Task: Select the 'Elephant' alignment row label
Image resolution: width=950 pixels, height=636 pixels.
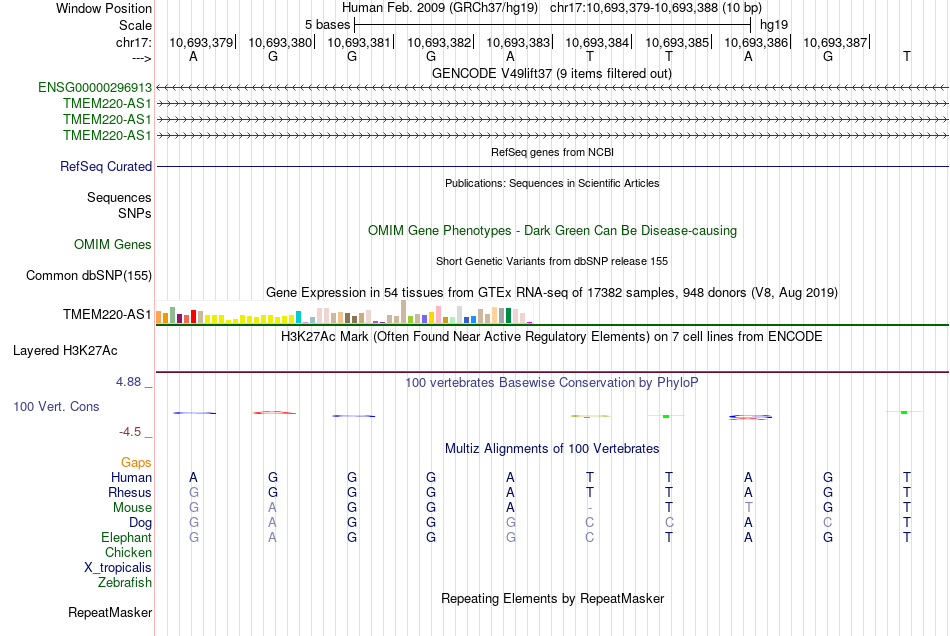Action: pyautogui.click(x=126, y=538)
